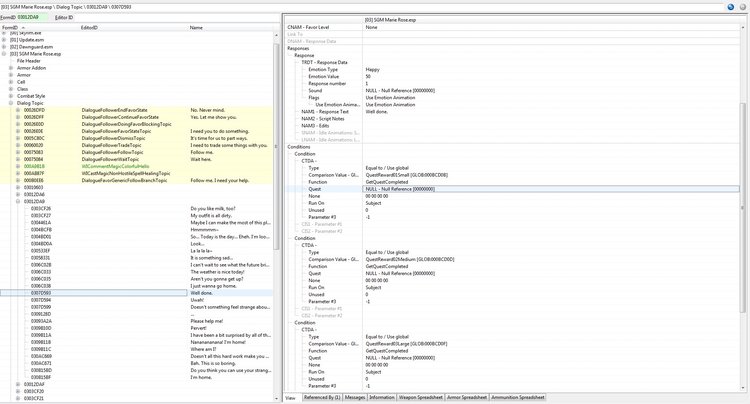Click the QuestReward02Medium comparison value
Image resolution: width=750 pixels, height=404 pixels.
(x=410, y=260)
